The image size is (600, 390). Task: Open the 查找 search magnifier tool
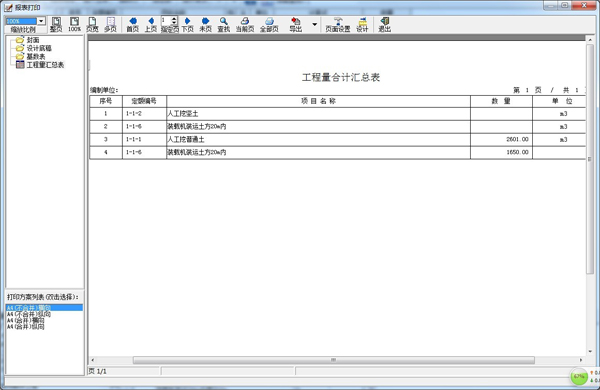(x=223, y=24)
